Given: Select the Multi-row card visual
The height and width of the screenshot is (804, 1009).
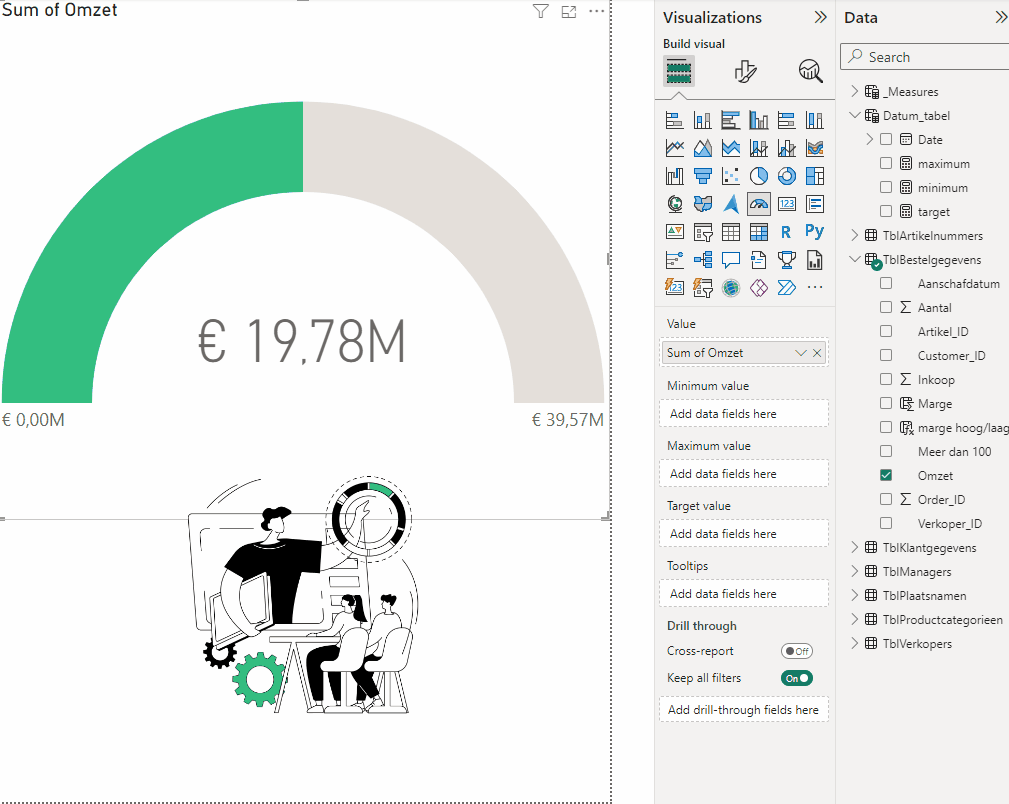Looking at the screenshot, I should [815, 205].
